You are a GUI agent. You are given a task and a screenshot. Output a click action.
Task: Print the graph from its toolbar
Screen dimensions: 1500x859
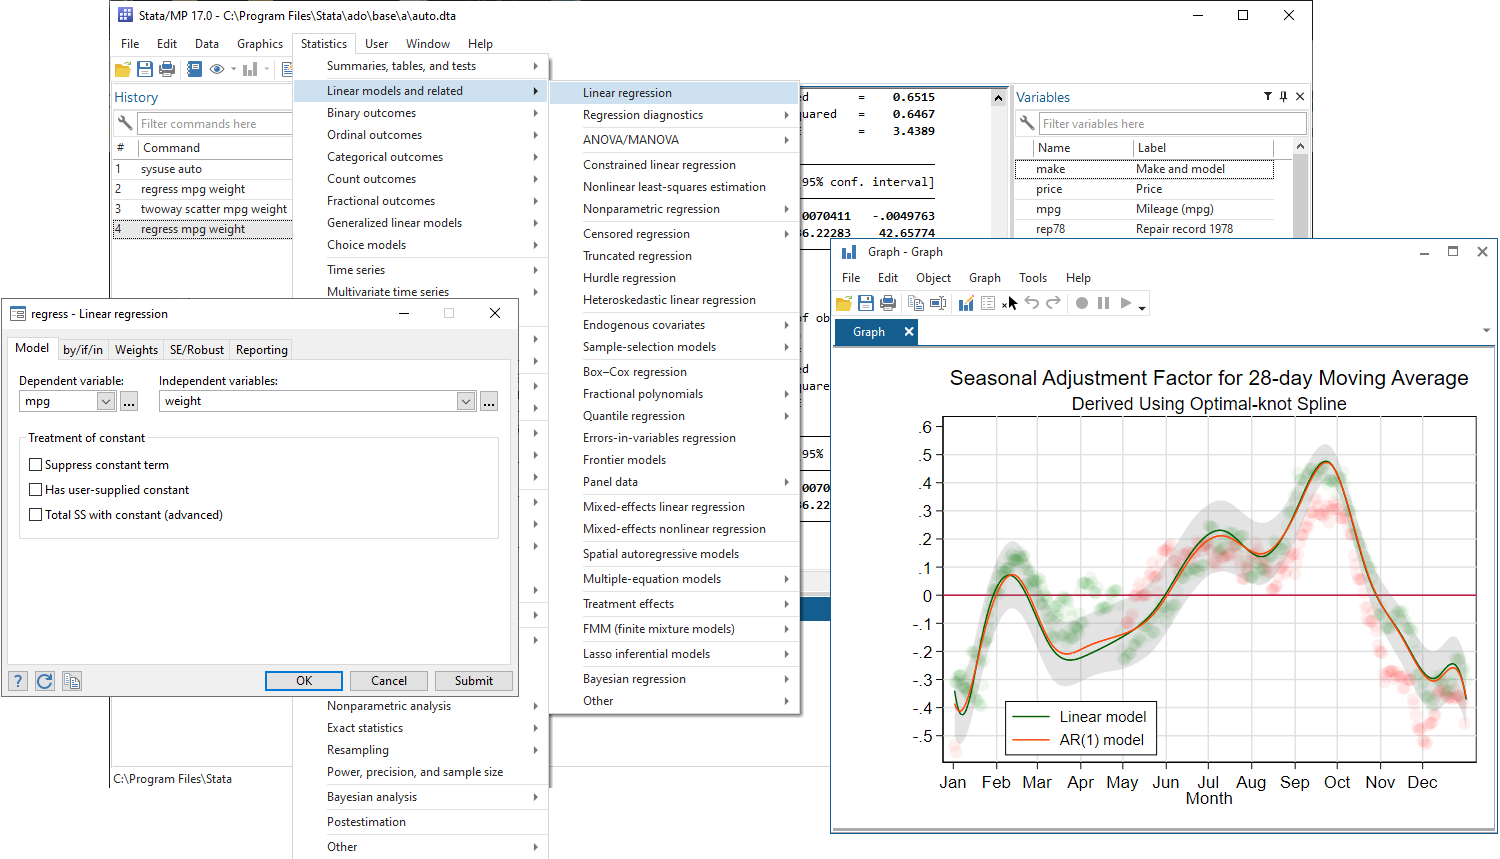pos(890,303)
